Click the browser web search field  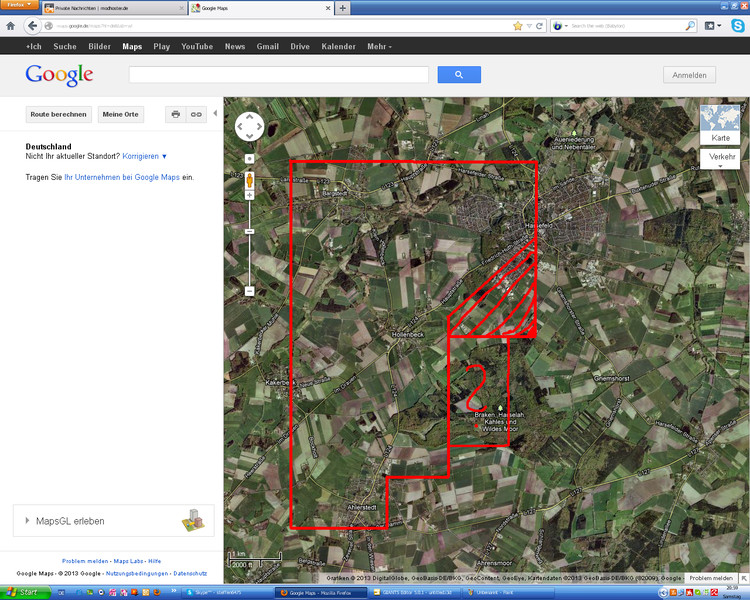pyautogui.click(x=627, y=26)
